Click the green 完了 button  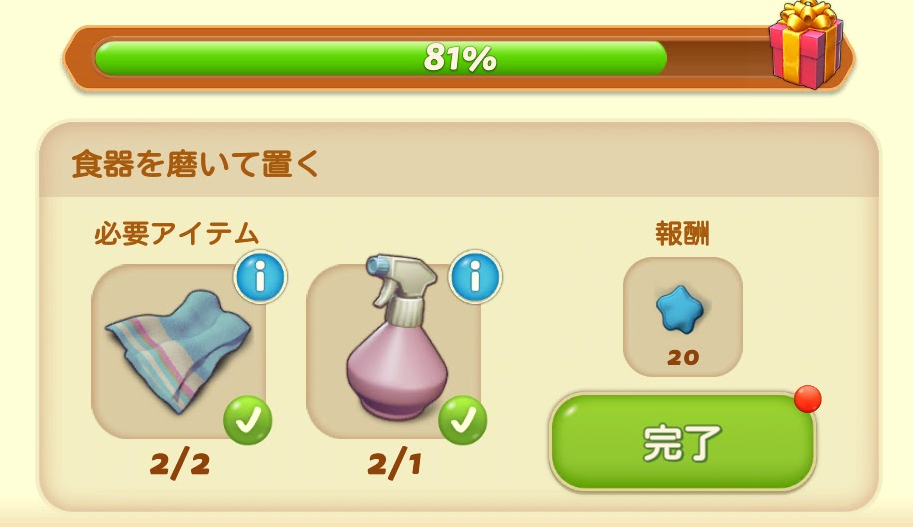pos(682,442)
